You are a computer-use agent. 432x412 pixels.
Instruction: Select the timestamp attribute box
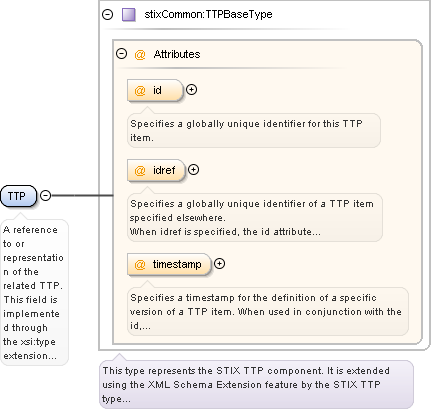coord(169,265)
